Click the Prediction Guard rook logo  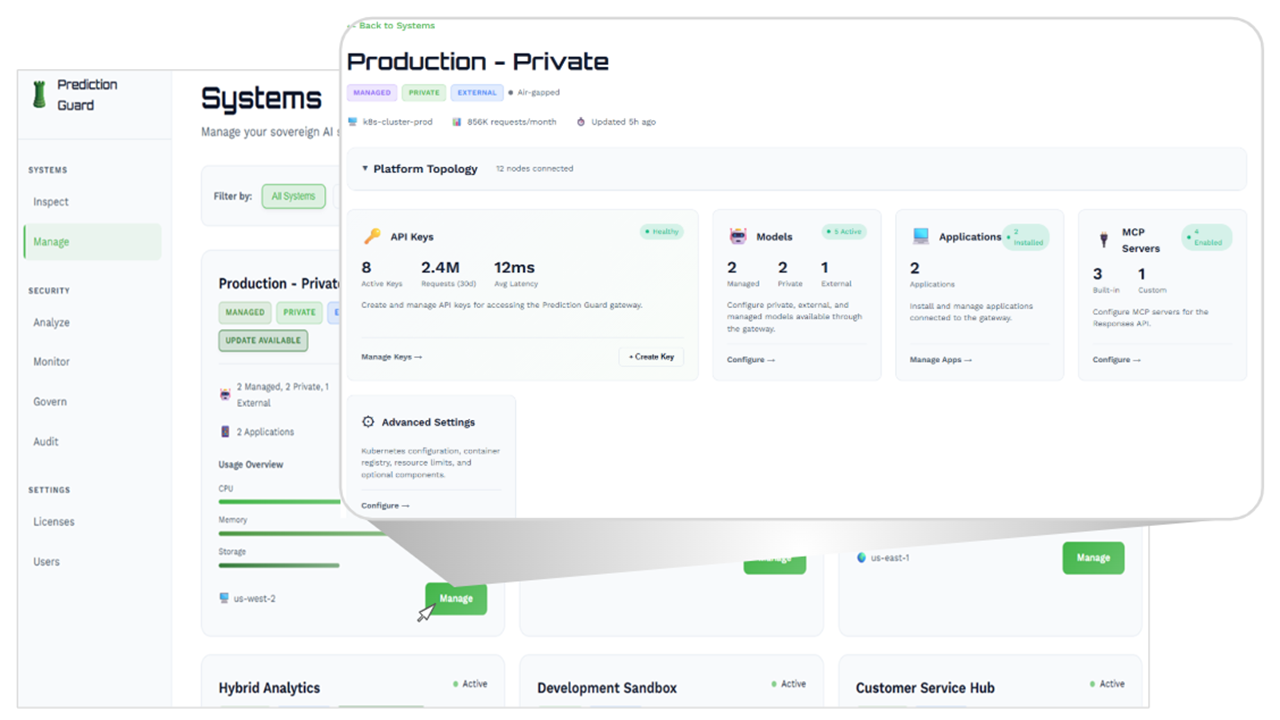coord(40,95)
